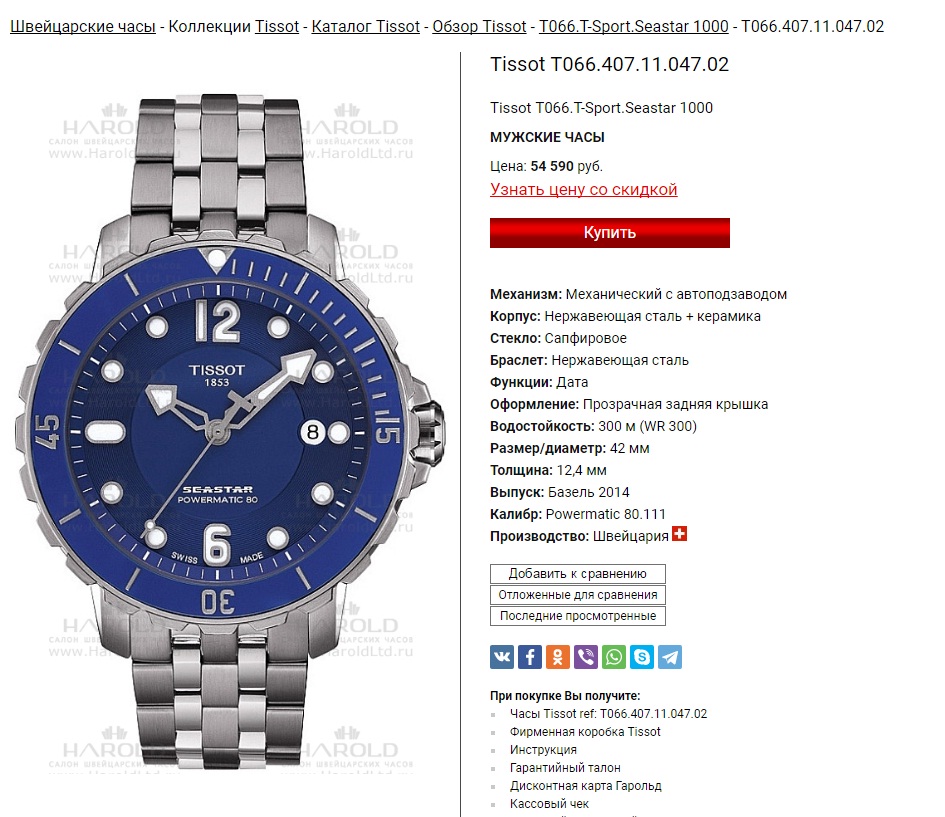Screen dimensions: 945x817
Task: Open the Tissot collections breadcrumb link
Action: [x=277, y=27]
